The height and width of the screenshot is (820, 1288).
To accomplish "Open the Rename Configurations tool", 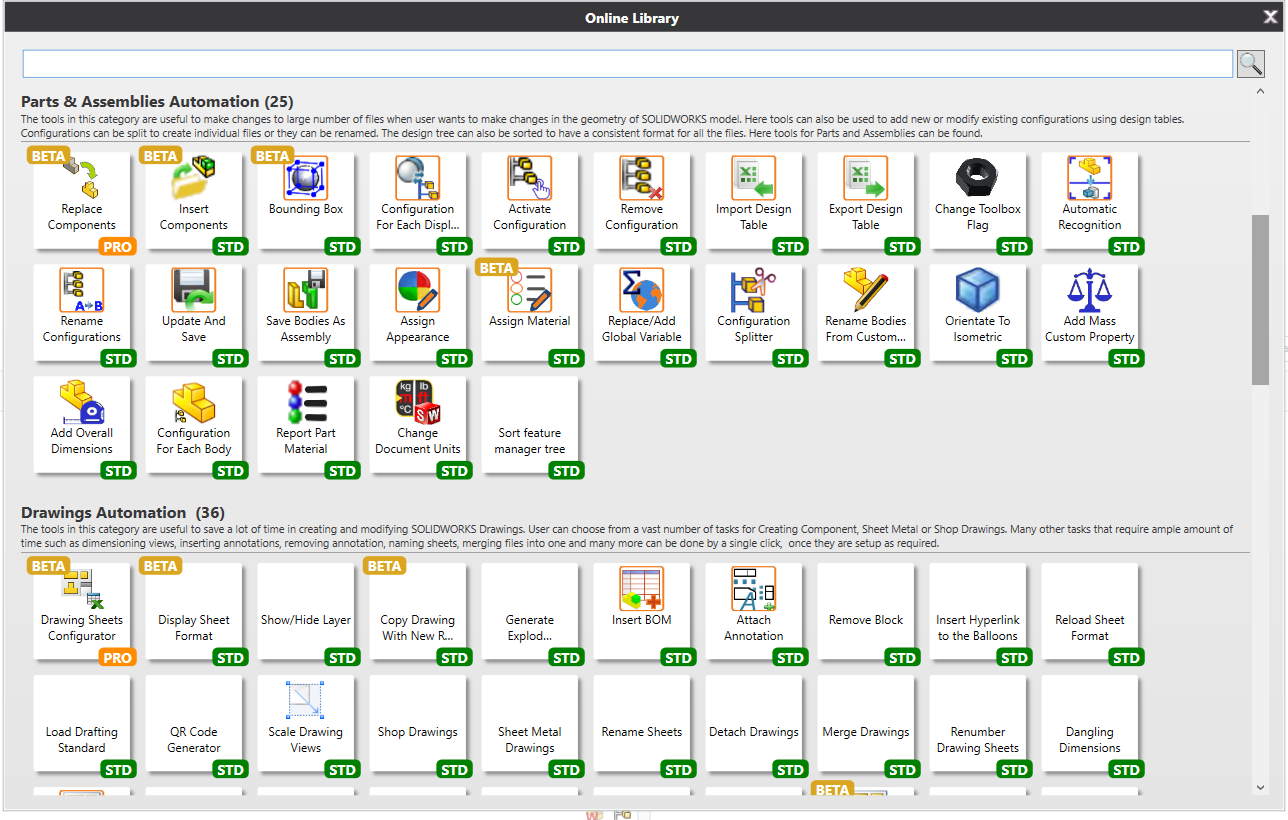I will 82,313.
